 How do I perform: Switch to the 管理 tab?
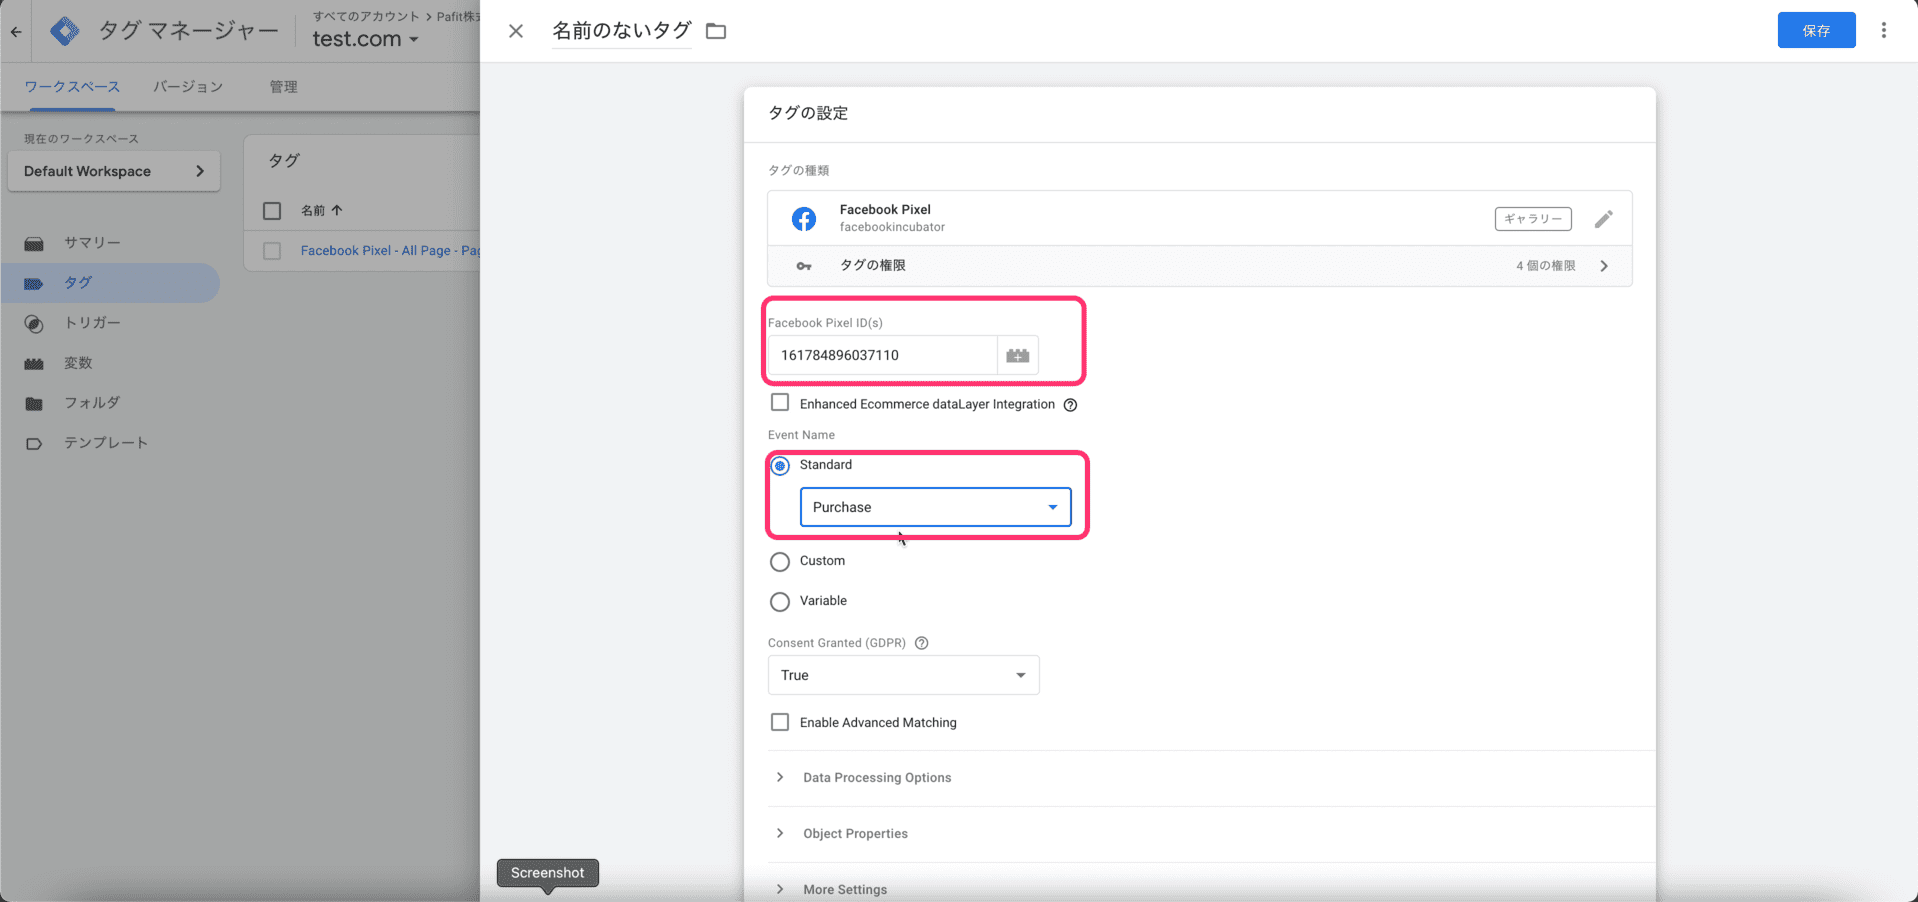click(x=283, y=87)
